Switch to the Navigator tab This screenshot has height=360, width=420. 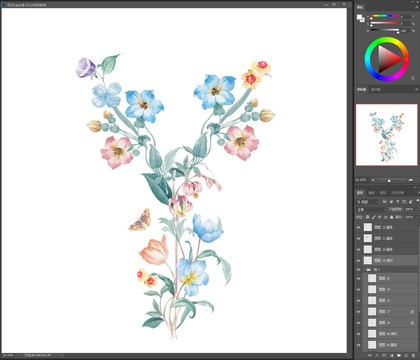[362, 89]
